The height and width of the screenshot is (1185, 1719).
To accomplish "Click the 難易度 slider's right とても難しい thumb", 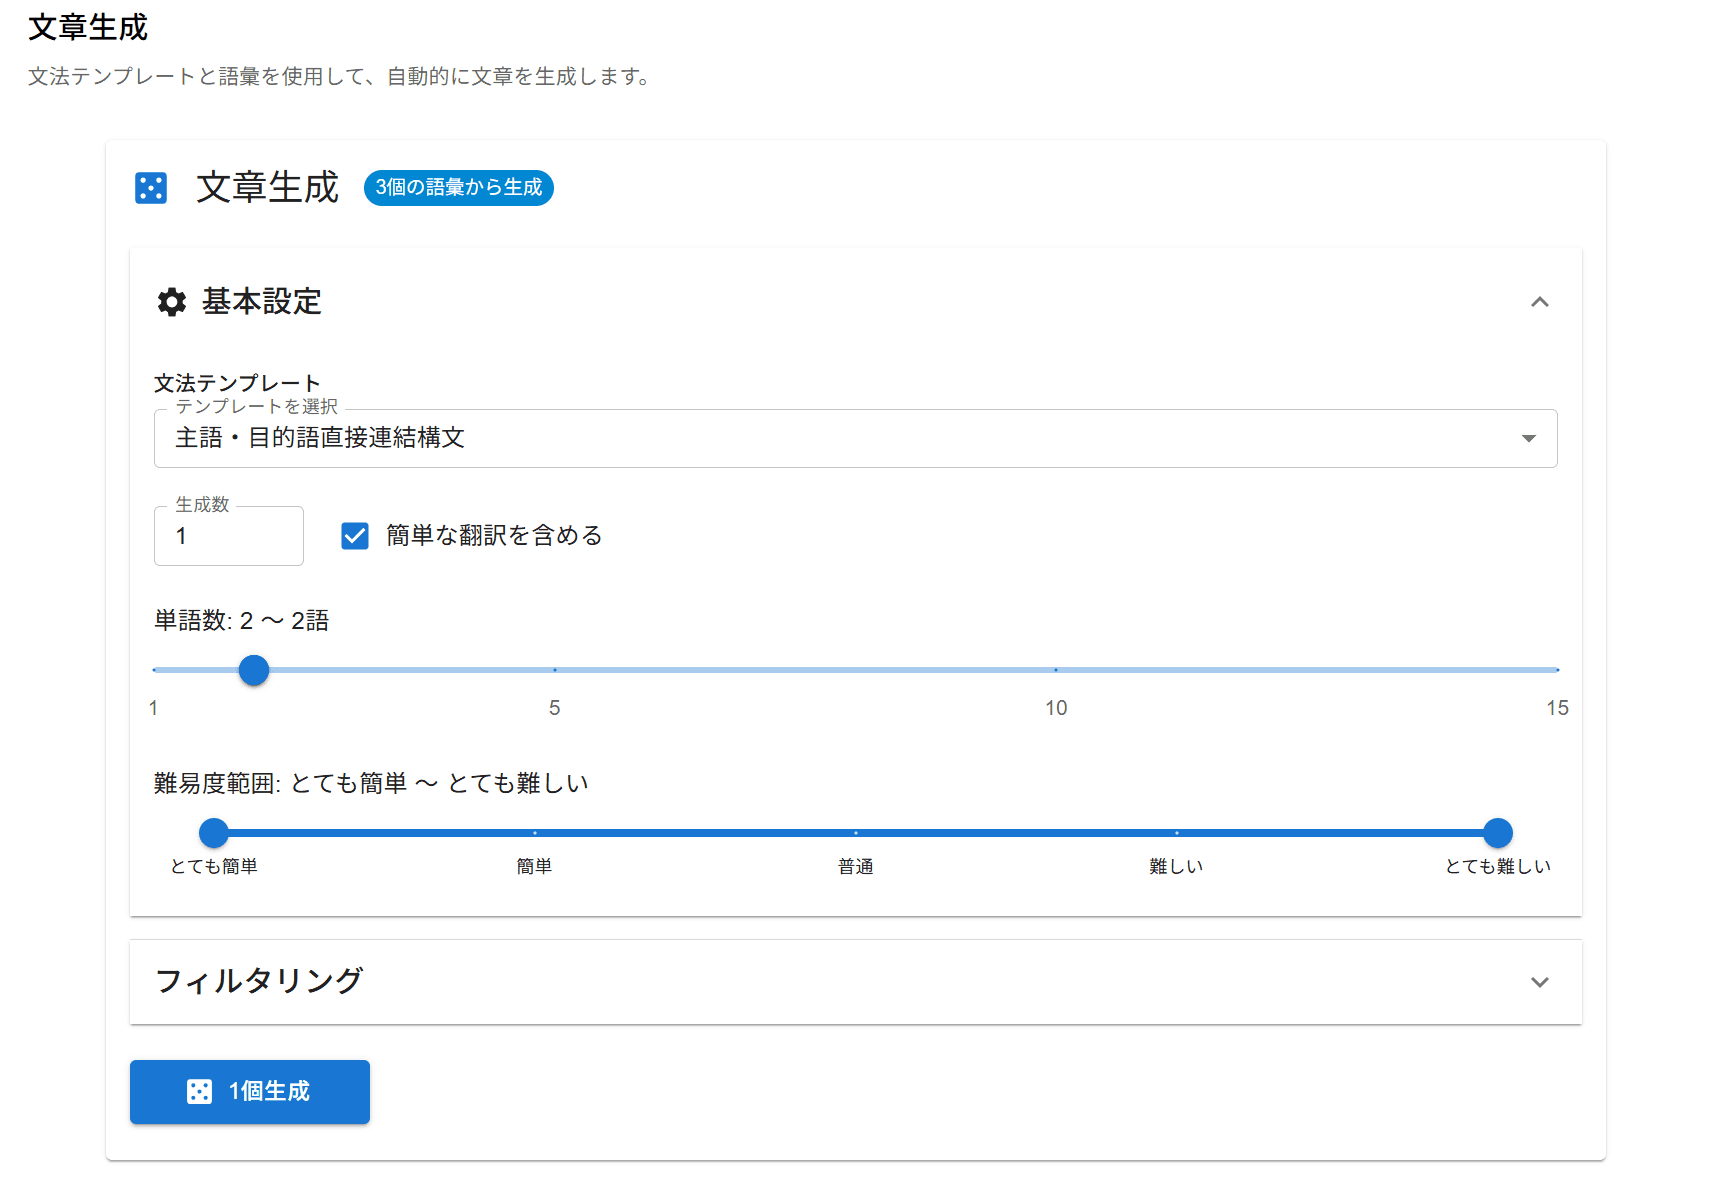I will 1497,833.
